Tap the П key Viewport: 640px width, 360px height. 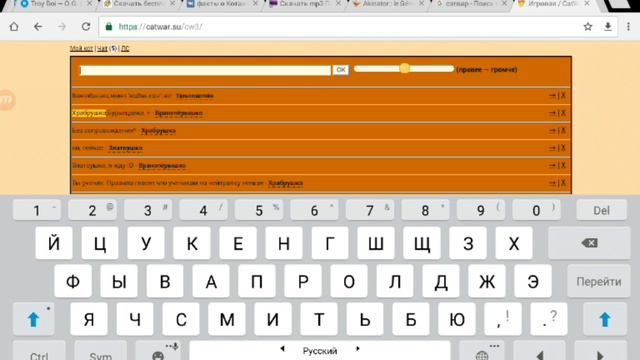coord(257,281)
